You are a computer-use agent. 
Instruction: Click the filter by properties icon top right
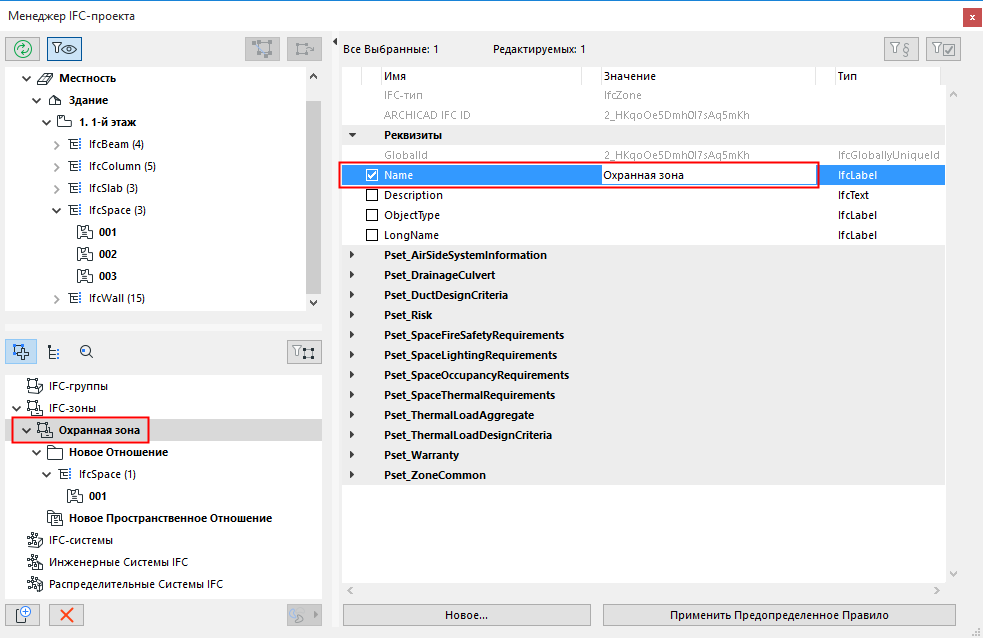pos(900,47)
